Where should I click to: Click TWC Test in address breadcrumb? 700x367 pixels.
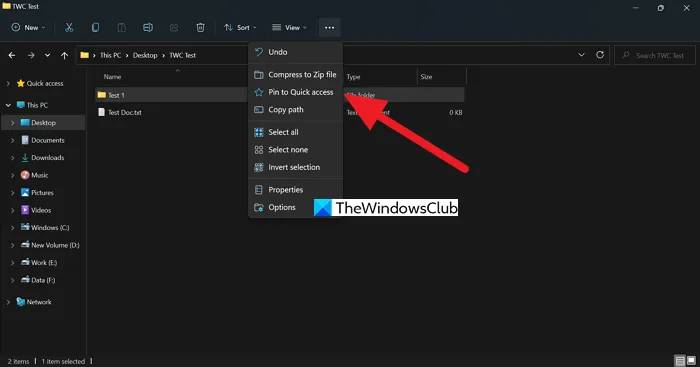click(183, 55)
